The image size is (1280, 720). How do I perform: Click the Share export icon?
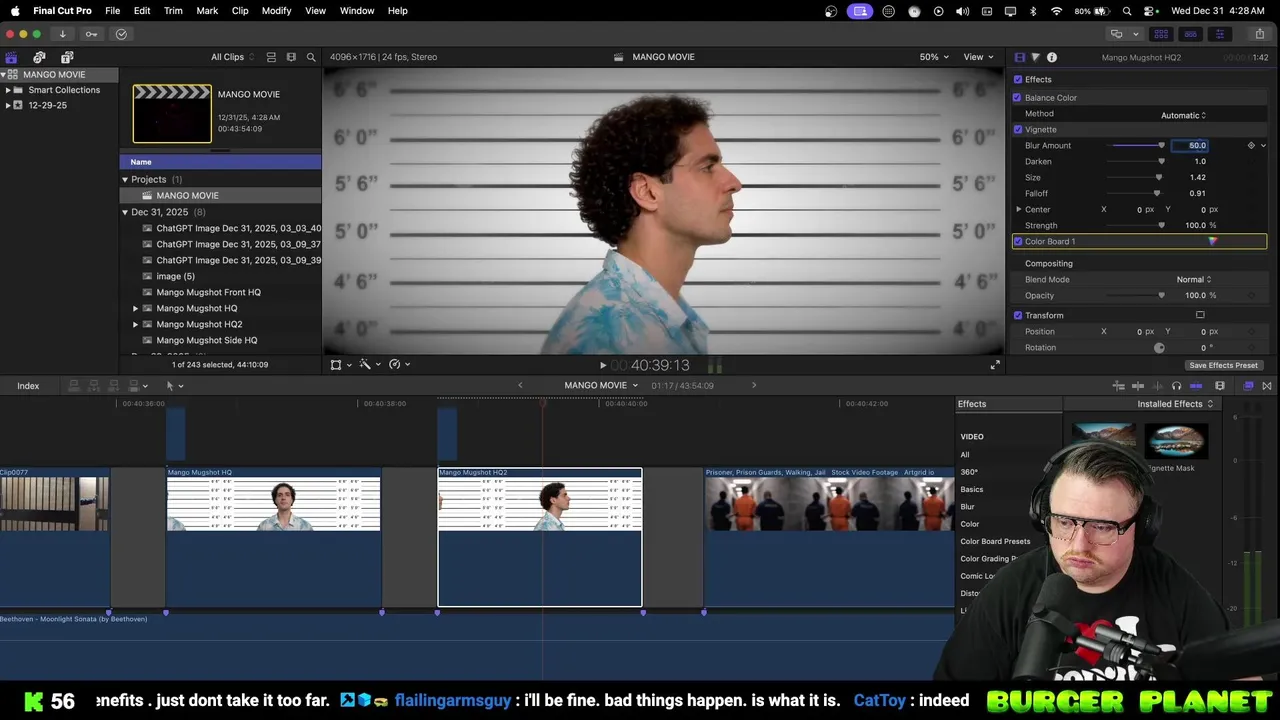click(1259, 34)
